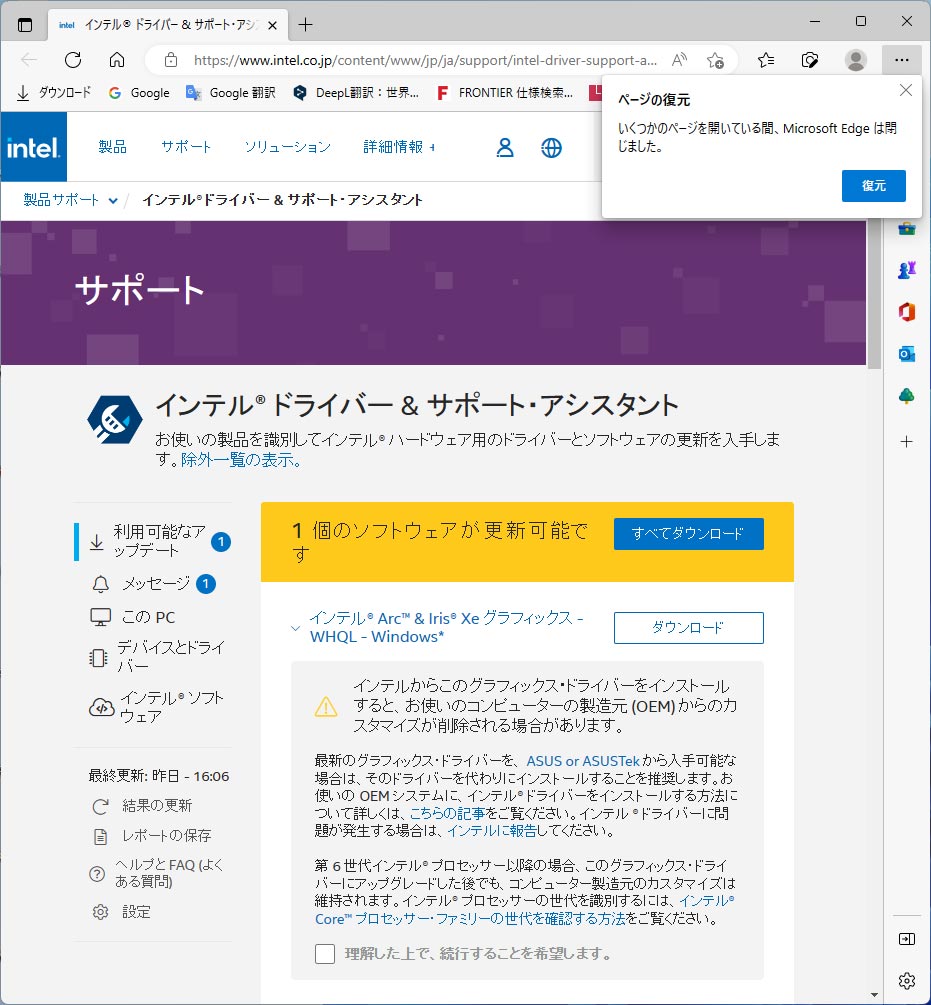Open 設定 in the left panel
931x1005 pixels.
[122, 912]
